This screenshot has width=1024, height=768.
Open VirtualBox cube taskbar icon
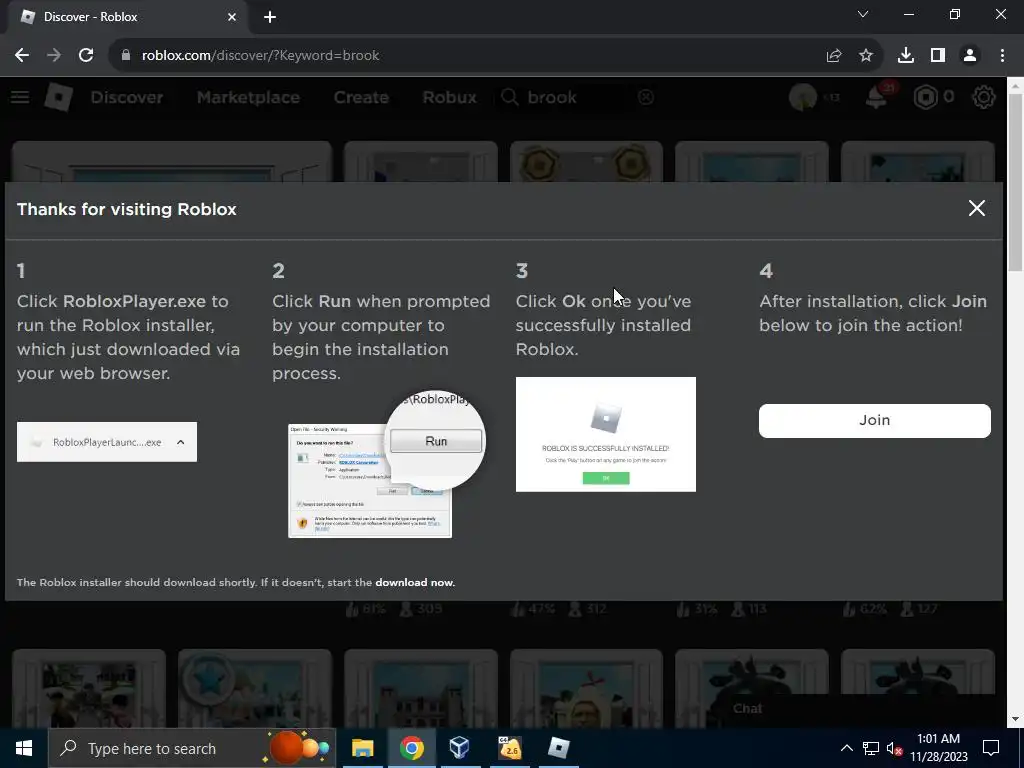[x=460, y=748]
